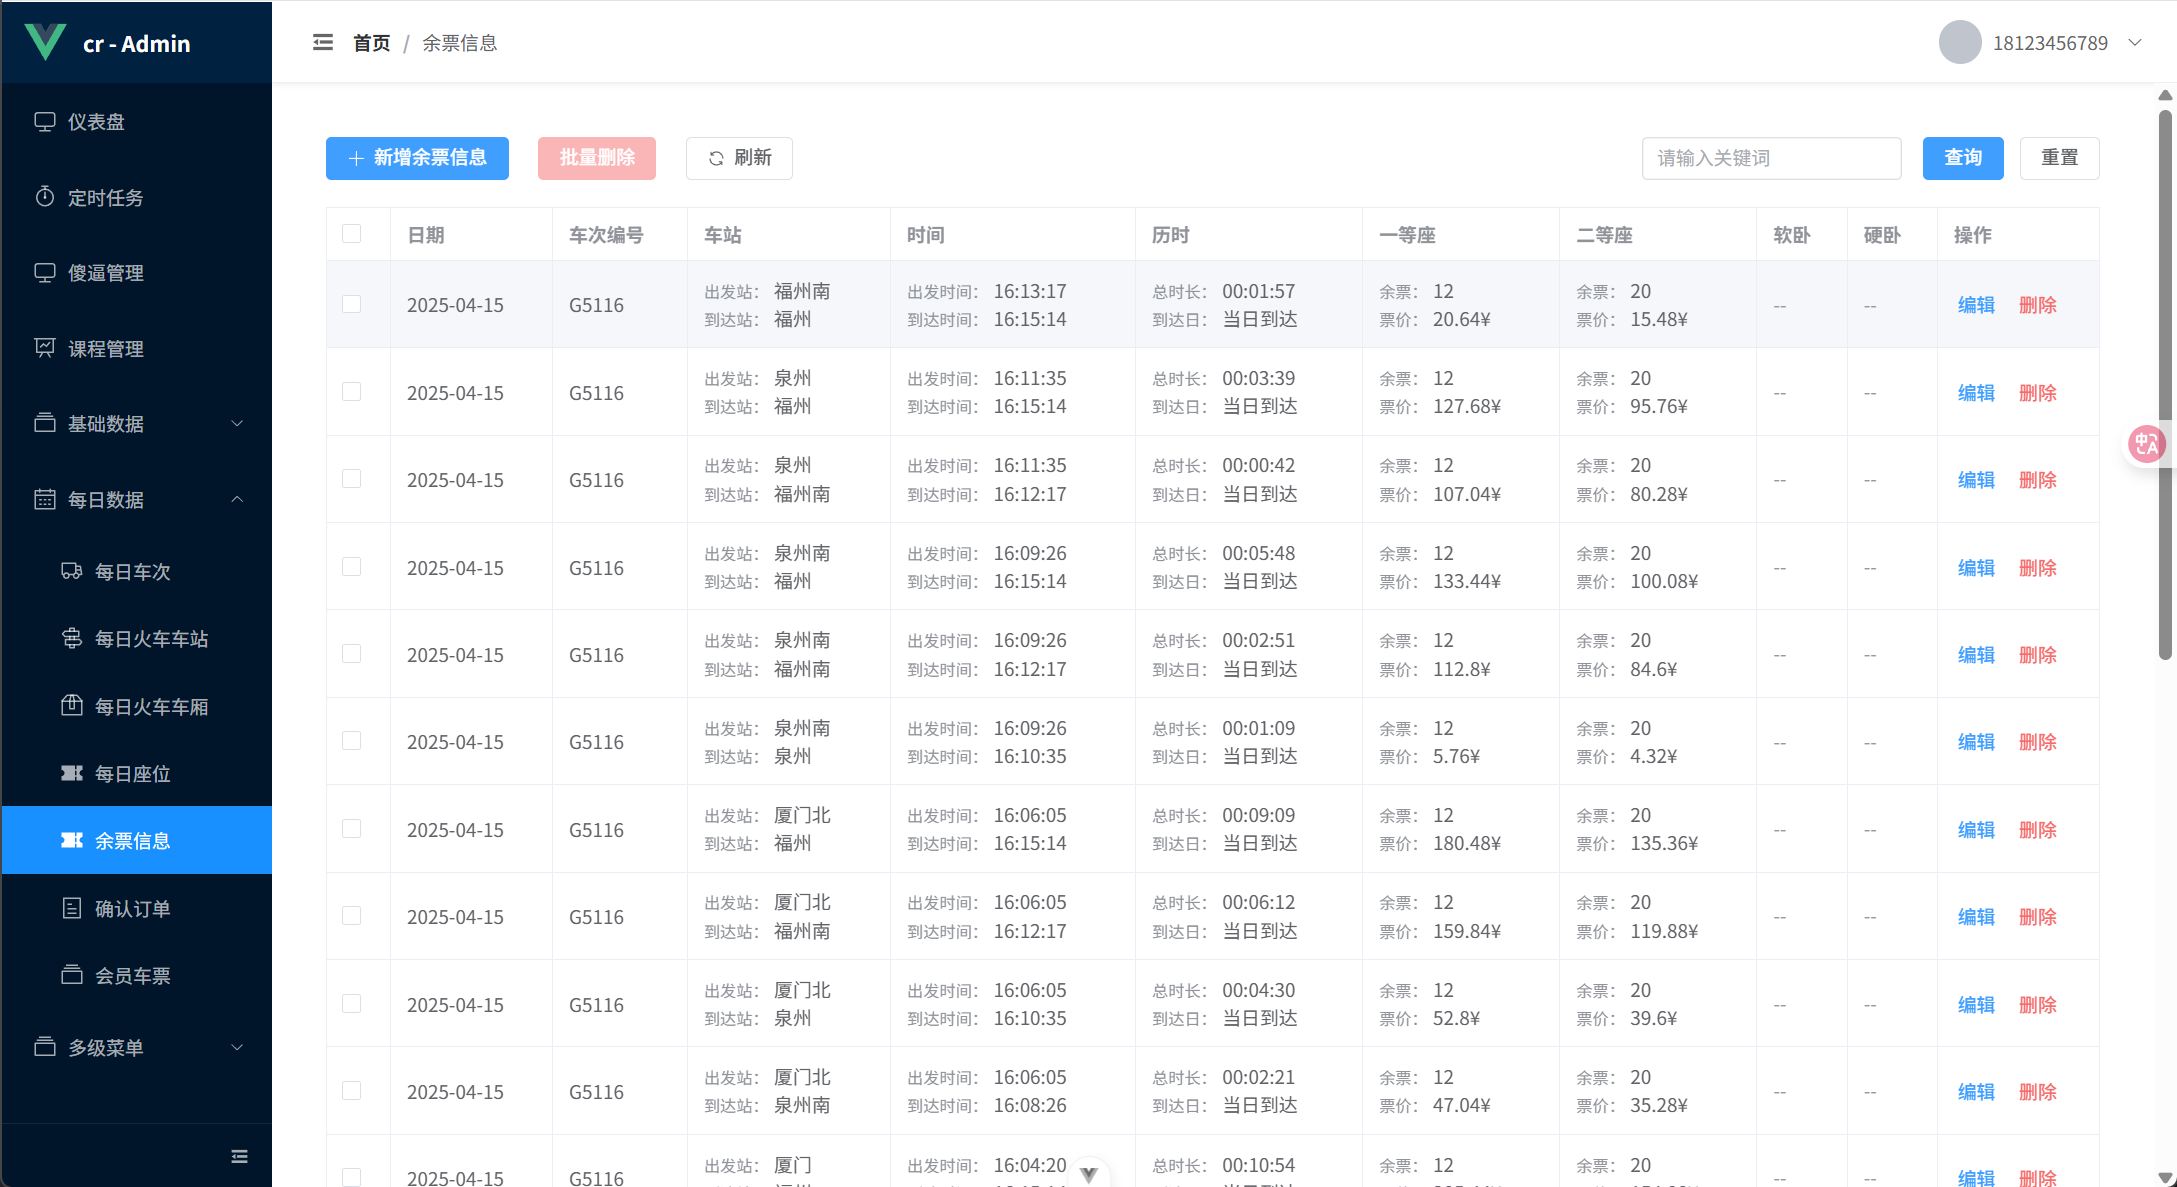
Task: Click the sidebar bottom collapse icon
Action: [x=239, y=1156]
